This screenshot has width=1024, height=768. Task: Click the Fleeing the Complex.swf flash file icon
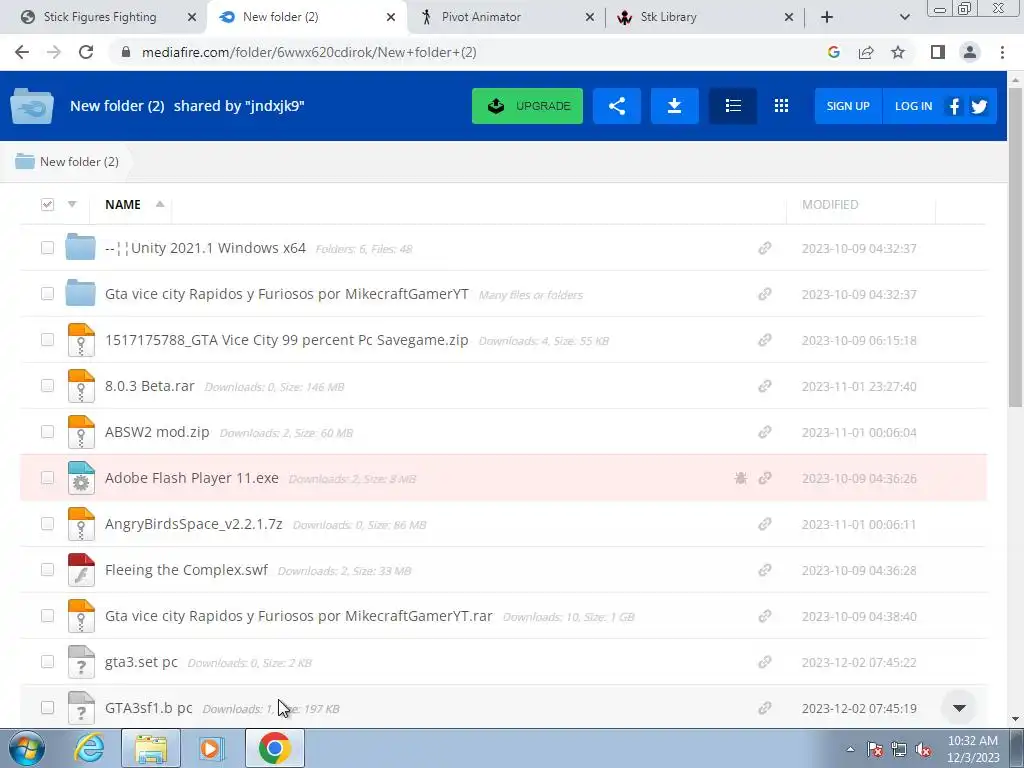click(81, 569)
